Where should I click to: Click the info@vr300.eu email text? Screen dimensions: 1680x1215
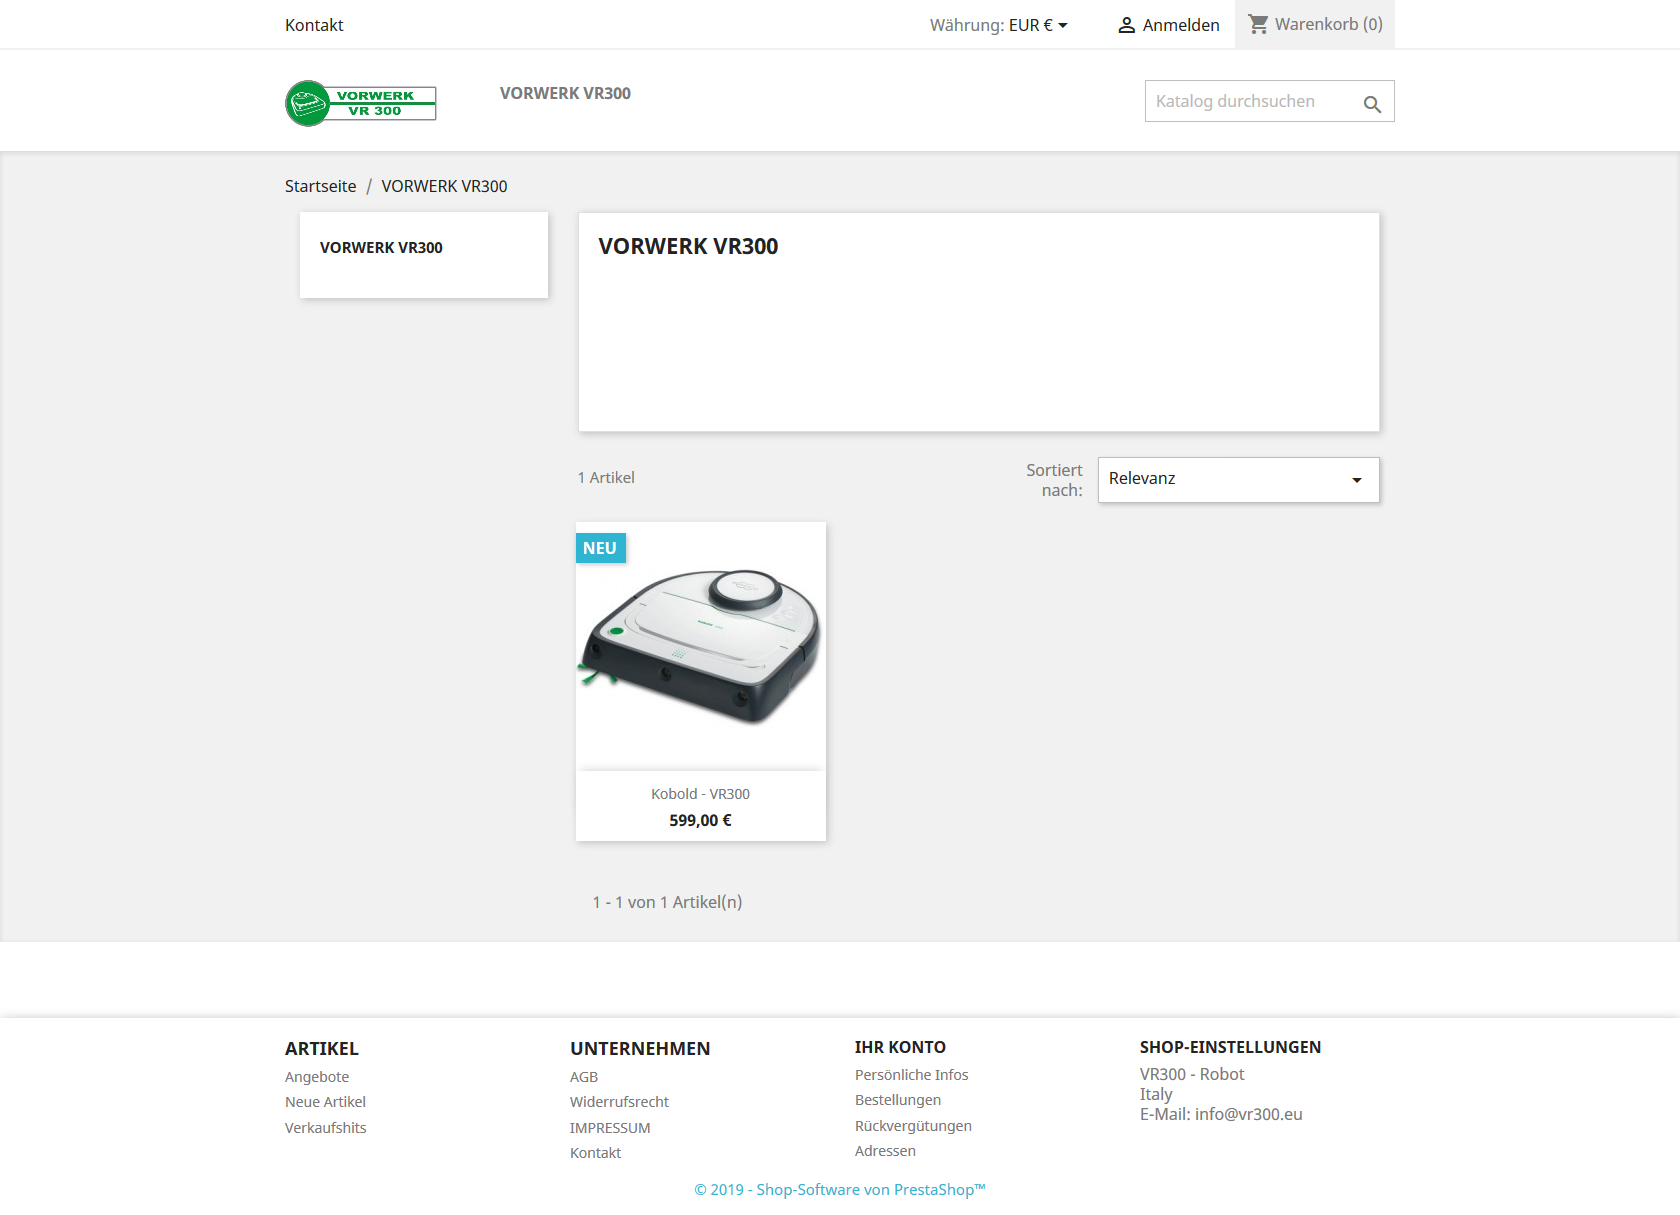point(1248,1114)
